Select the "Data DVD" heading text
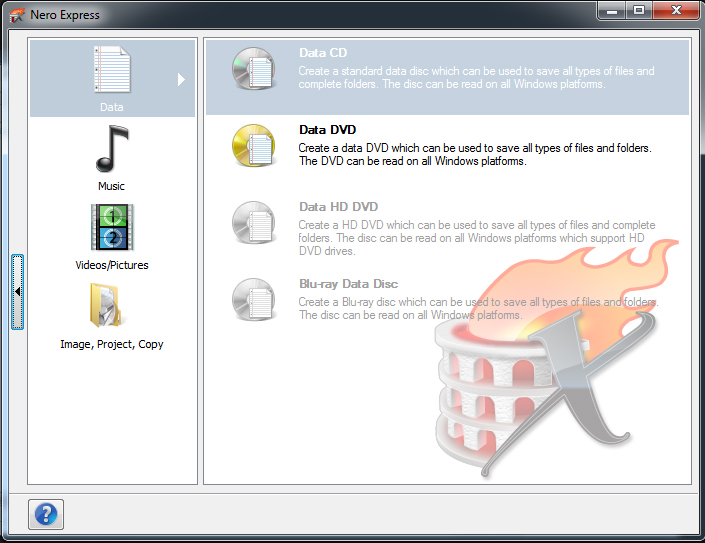 coord(327,130)
